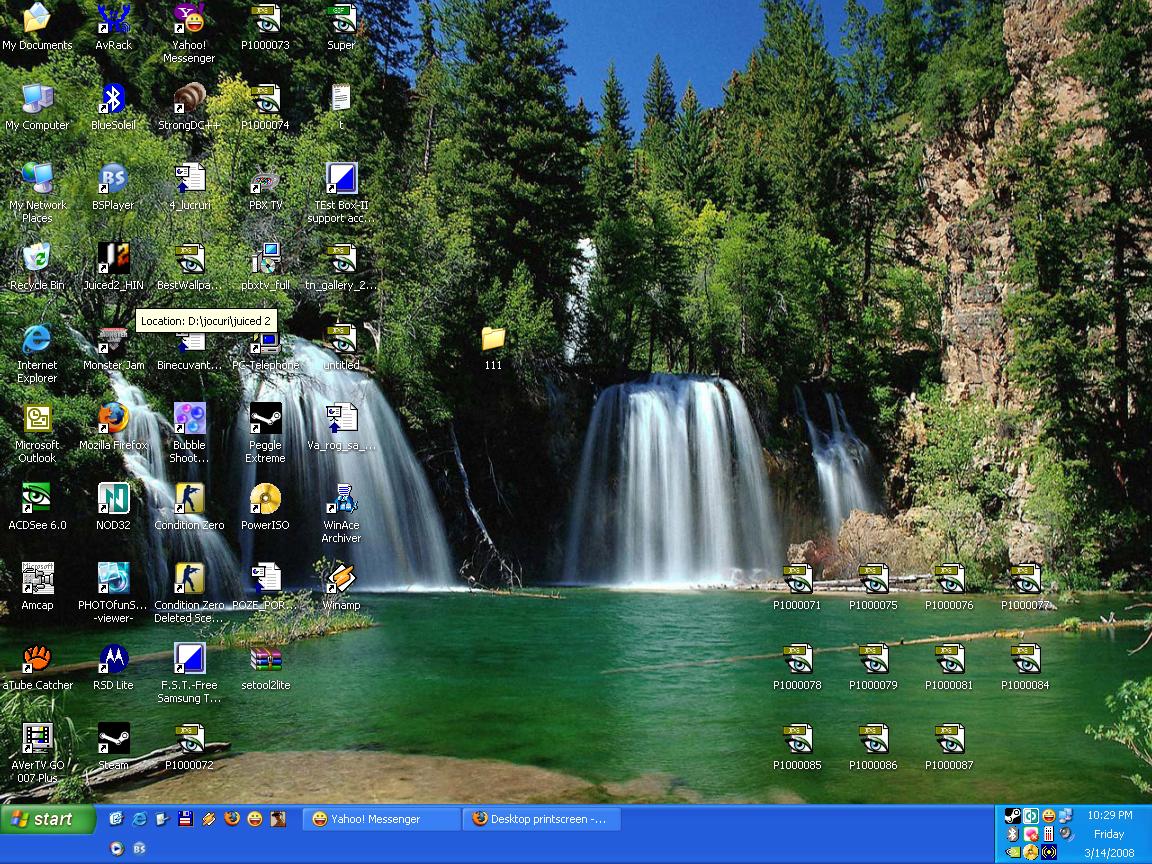Select the Recycle Bin desktop icon
The height and width of the screenshot is (864, 1152).
click(x=37, y=260)
